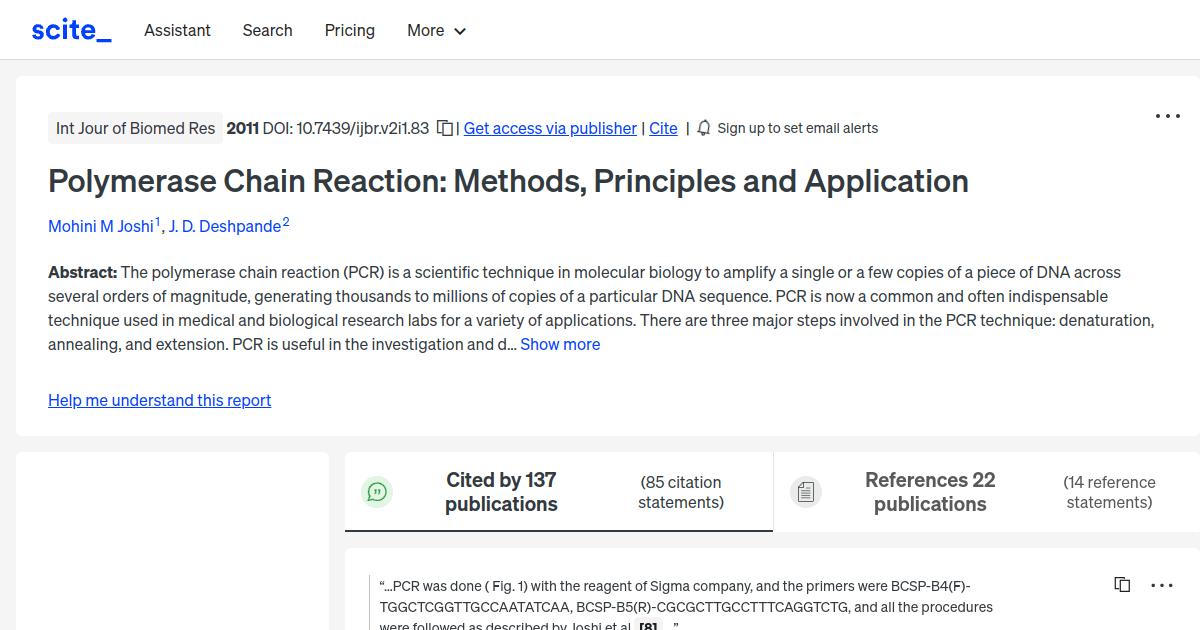Viewport: 1200px width, 630px height.
Task: Open the three-dot menu beside the quotation
Action: (x=1162, y=584)
